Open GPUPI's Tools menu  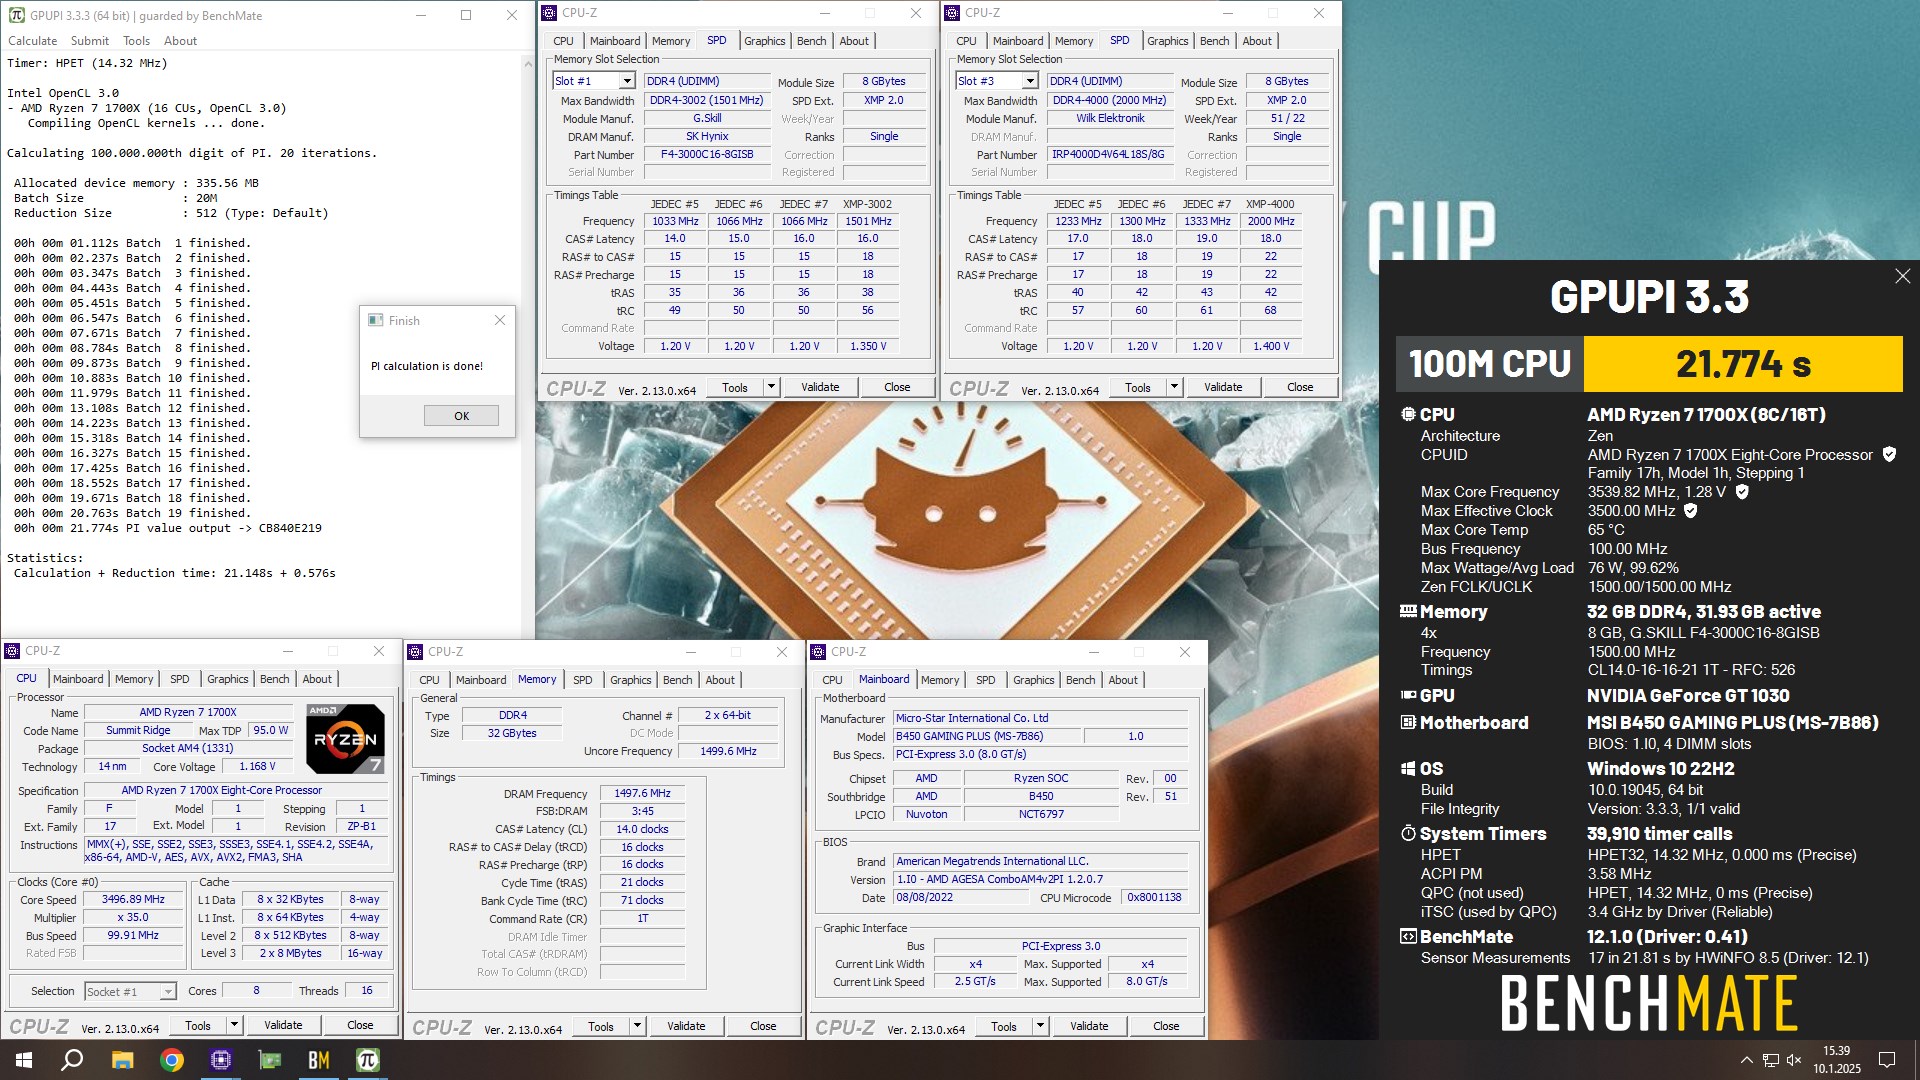click(137, 41)
